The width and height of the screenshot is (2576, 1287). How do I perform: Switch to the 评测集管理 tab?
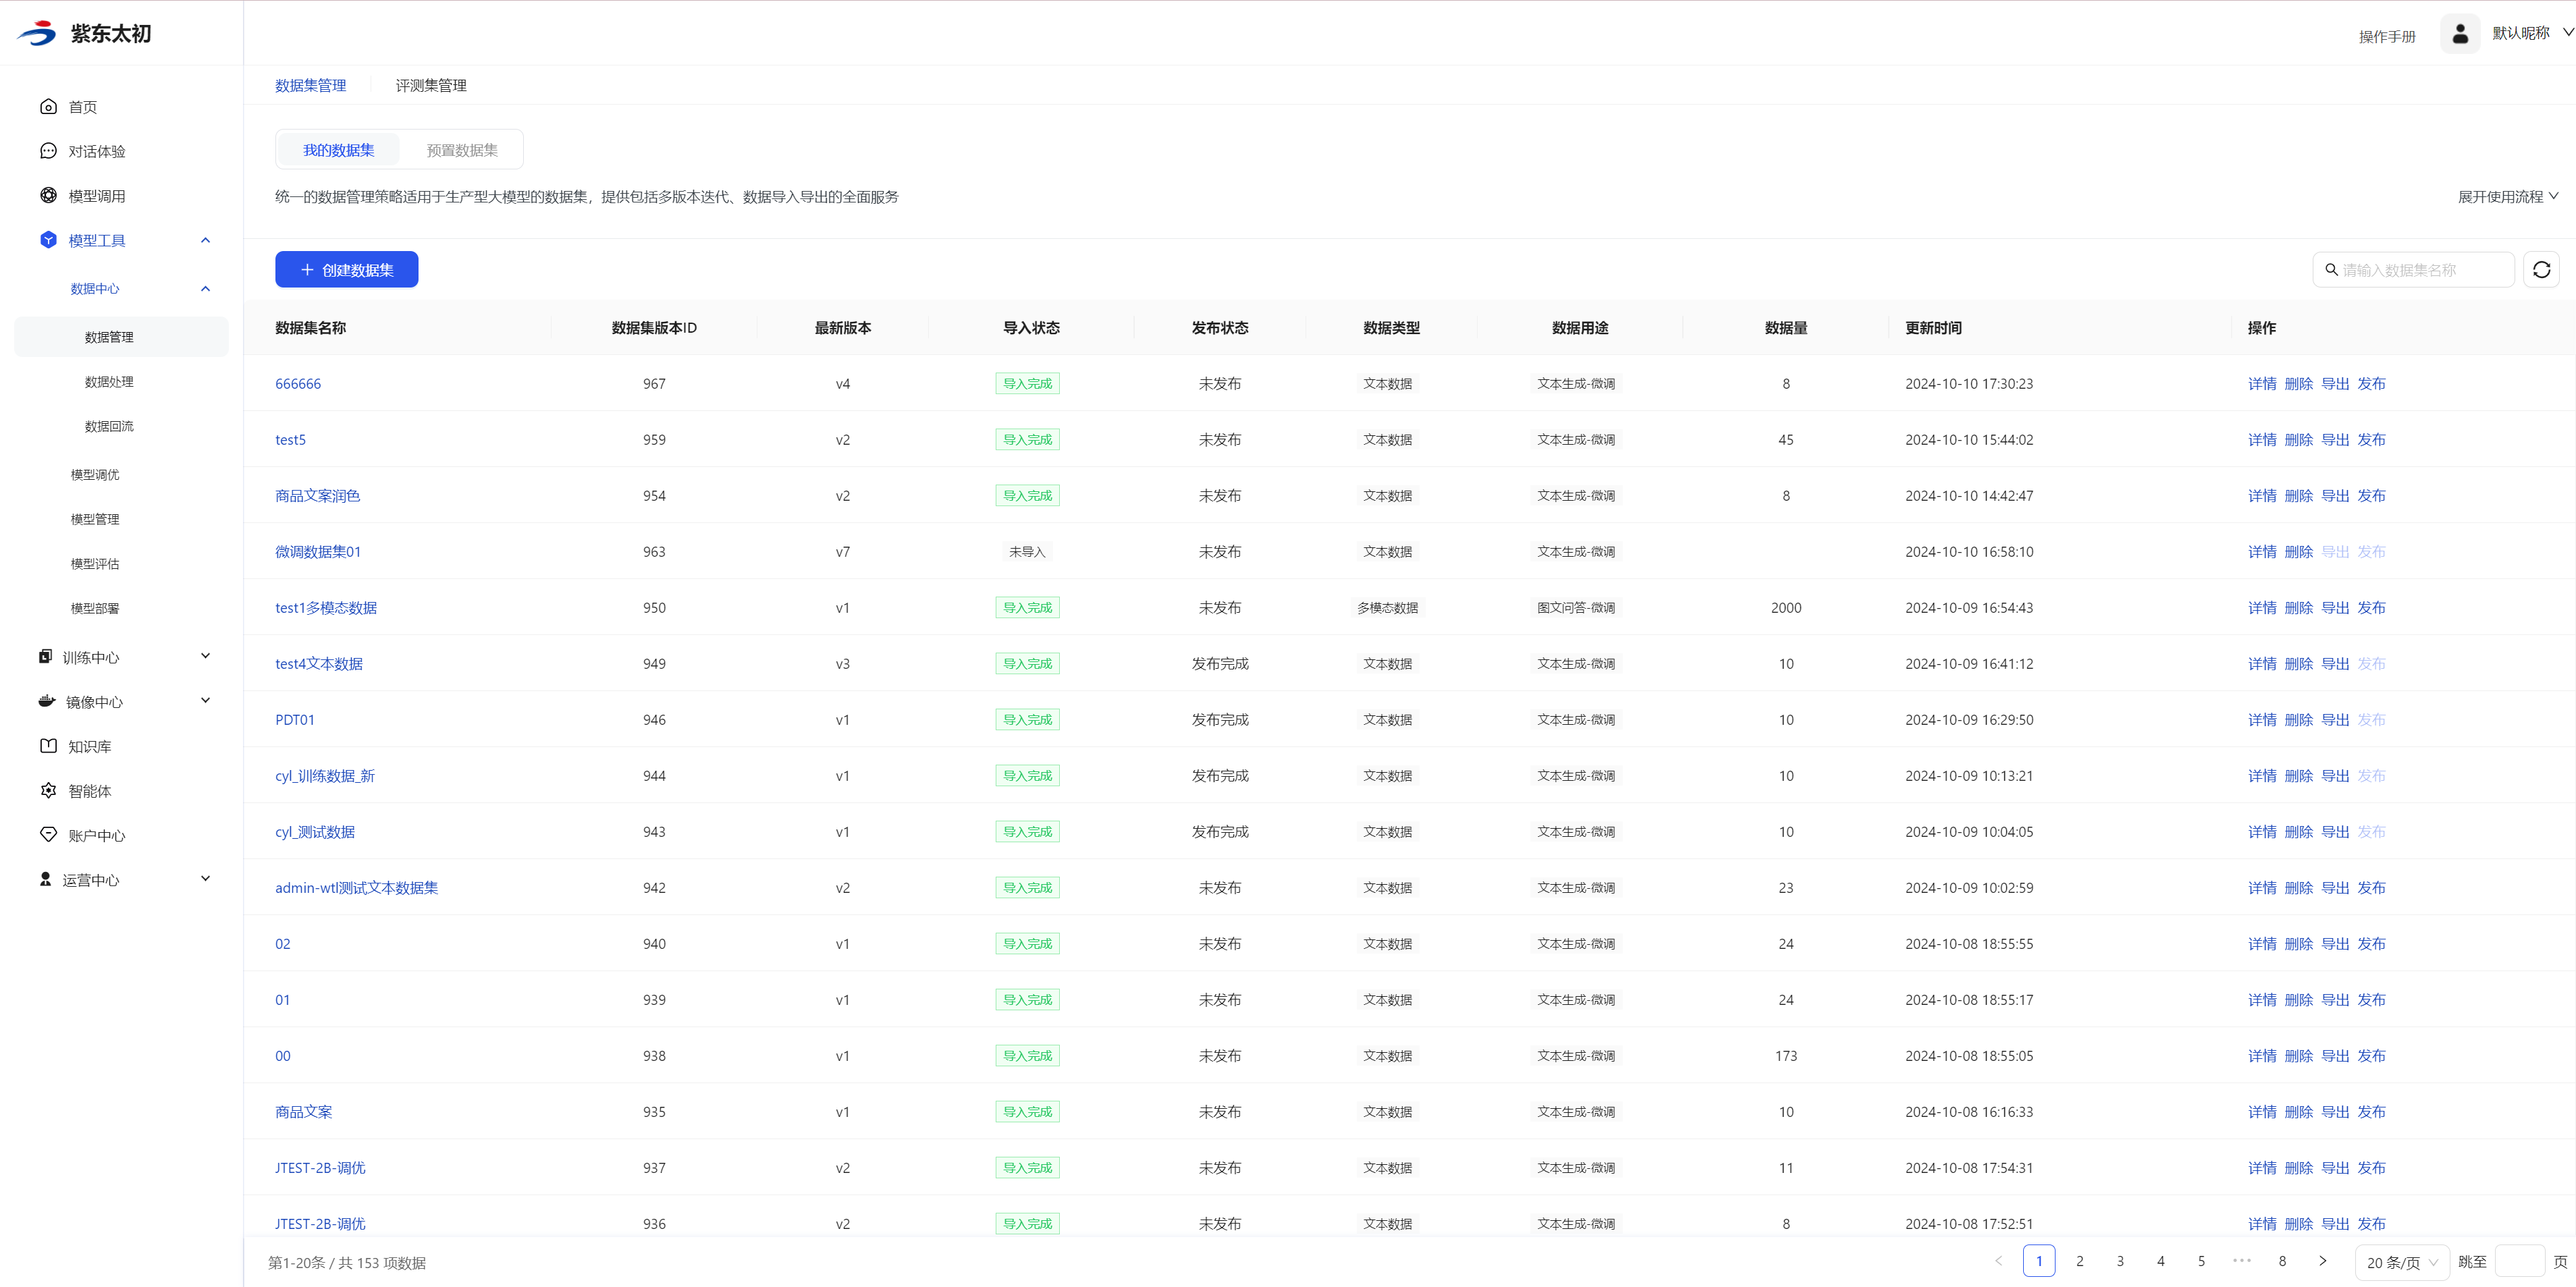(x=431, y=86)
